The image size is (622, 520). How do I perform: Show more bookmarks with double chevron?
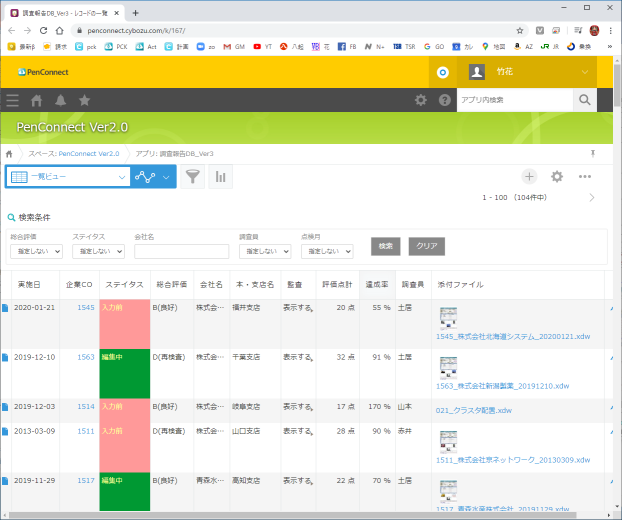(610, 47)
